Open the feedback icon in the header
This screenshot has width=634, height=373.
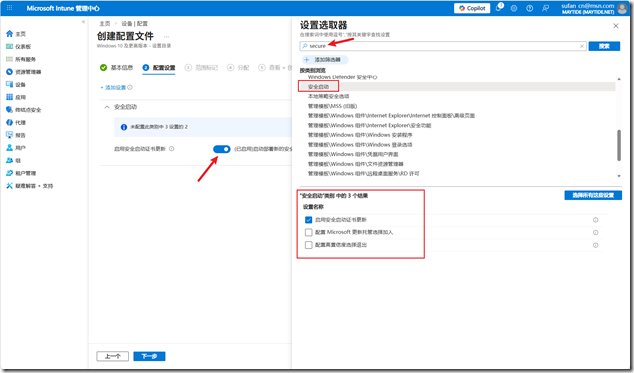tap(545, 8)
